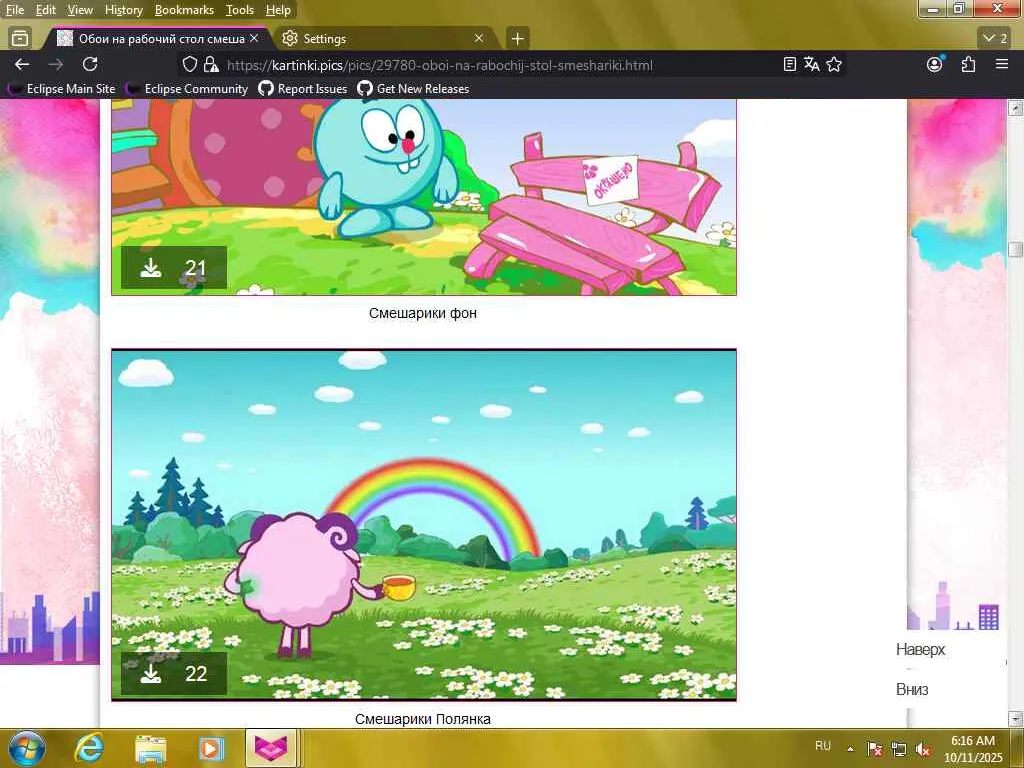Click the forward navigation arrow
Image resolution: width=1024 pixels, height=768 pixels.
click(x=56, y=64)
